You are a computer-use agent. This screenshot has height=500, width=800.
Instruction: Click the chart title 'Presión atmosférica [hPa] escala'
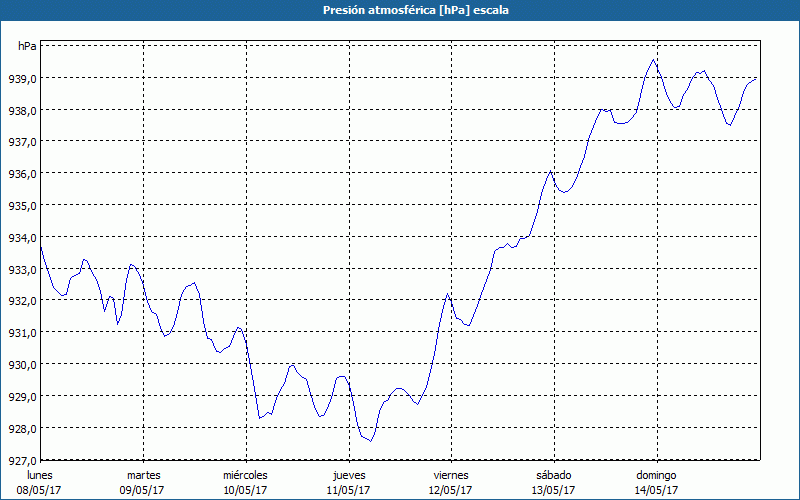[400, 10]
